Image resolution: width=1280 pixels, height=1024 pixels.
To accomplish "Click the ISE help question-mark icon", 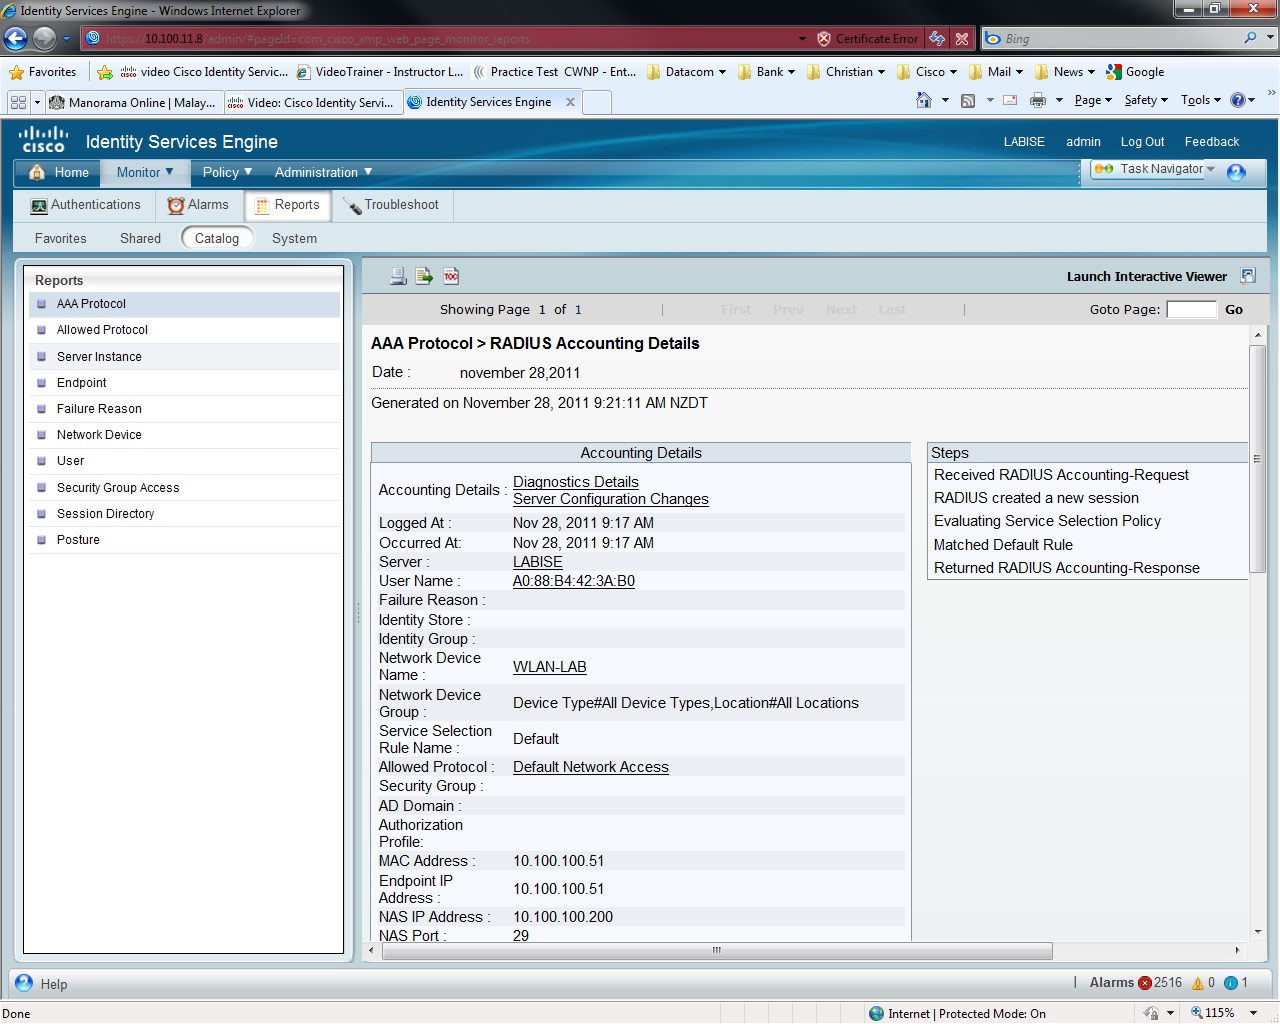I will click(1236, 172).
